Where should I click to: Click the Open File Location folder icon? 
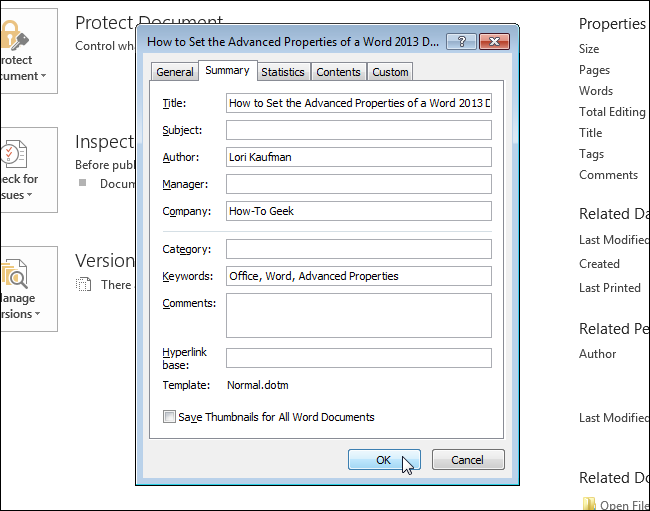point(589,504)
